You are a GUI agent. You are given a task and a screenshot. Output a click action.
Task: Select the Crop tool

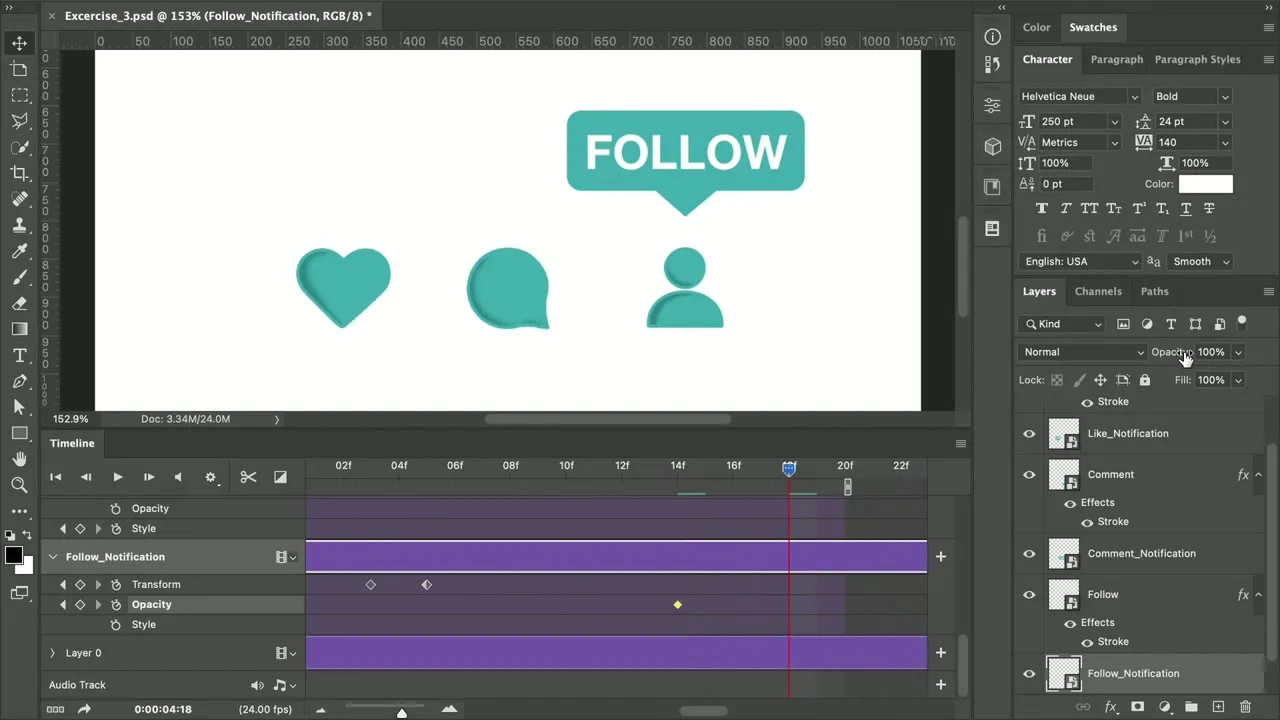pos(19,173)
